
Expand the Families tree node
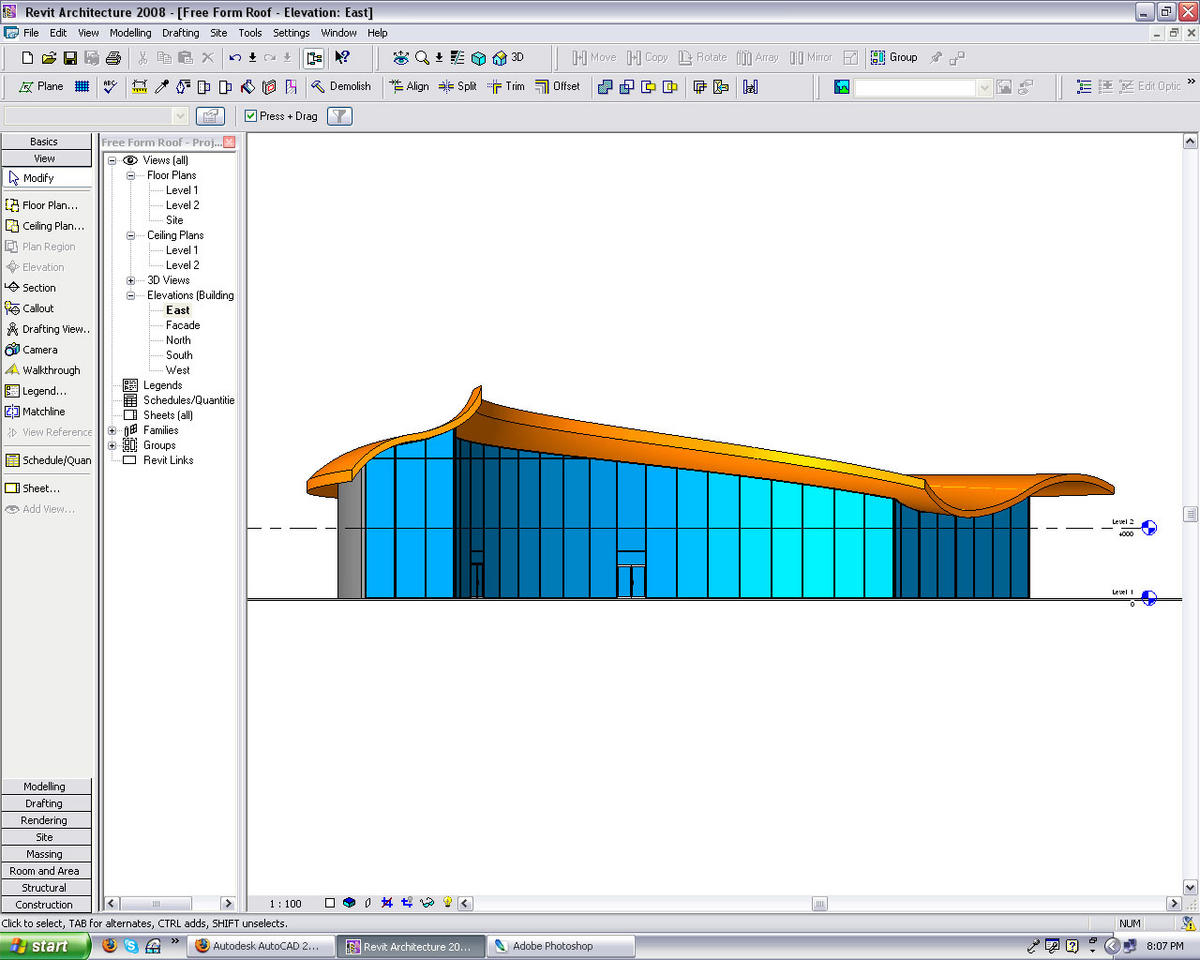pyautogui.click(x=112, y=430)
